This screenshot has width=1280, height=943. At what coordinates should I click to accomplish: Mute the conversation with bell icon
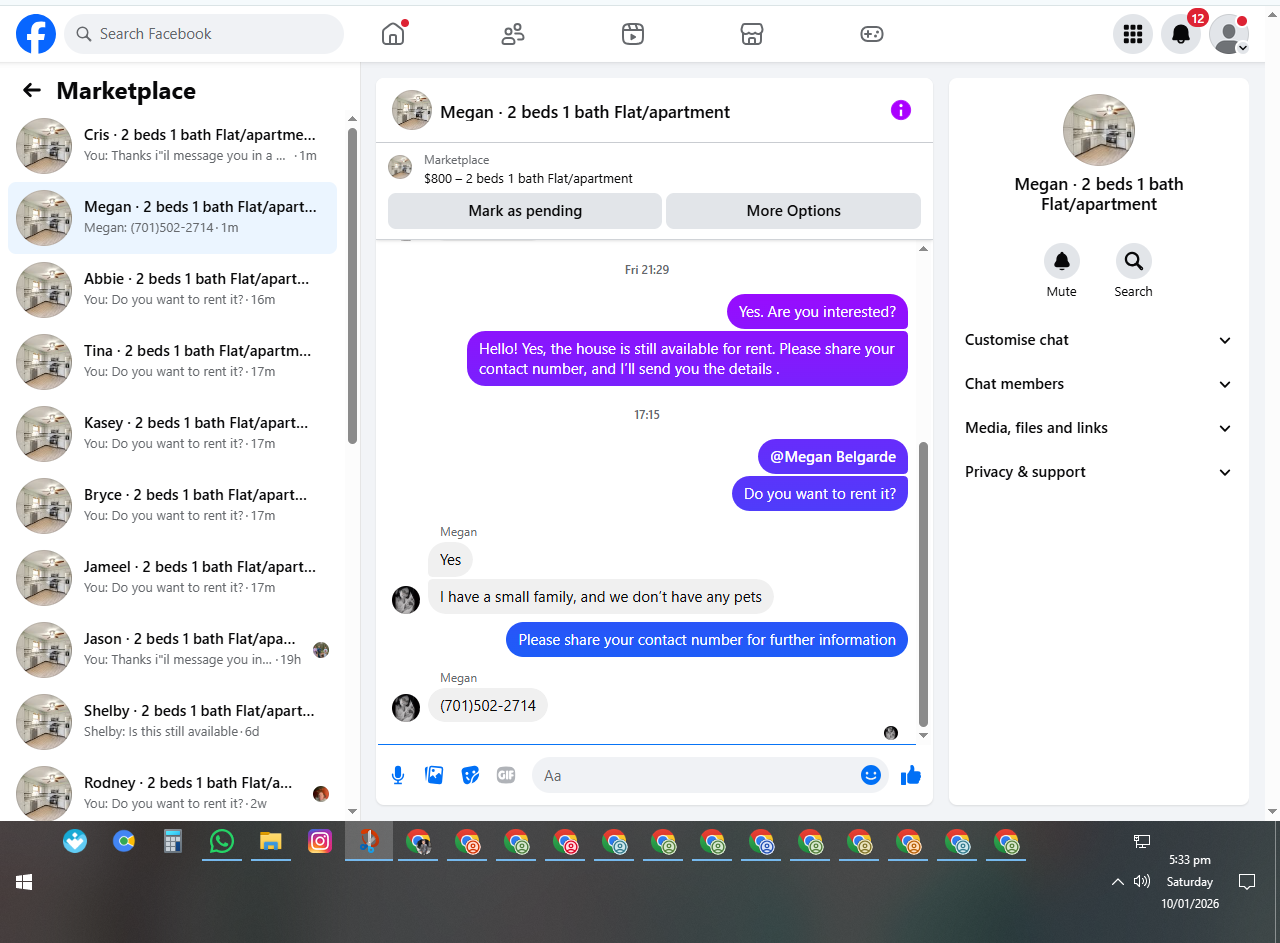pyautogui.click(x=1062, y=261)
